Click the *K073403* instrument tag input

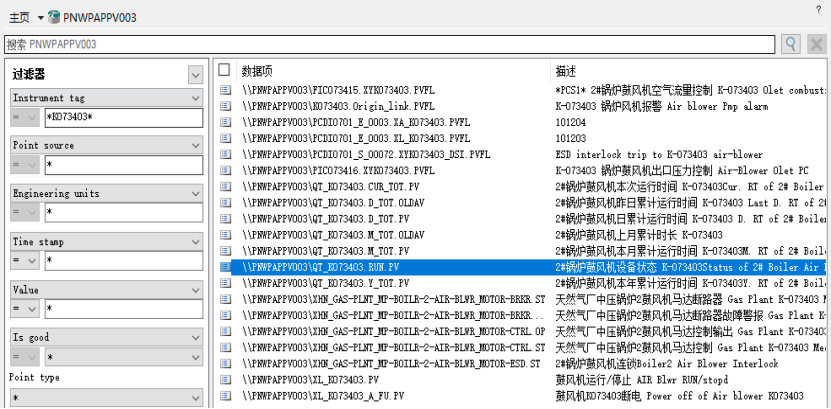[x=123, y=118]
